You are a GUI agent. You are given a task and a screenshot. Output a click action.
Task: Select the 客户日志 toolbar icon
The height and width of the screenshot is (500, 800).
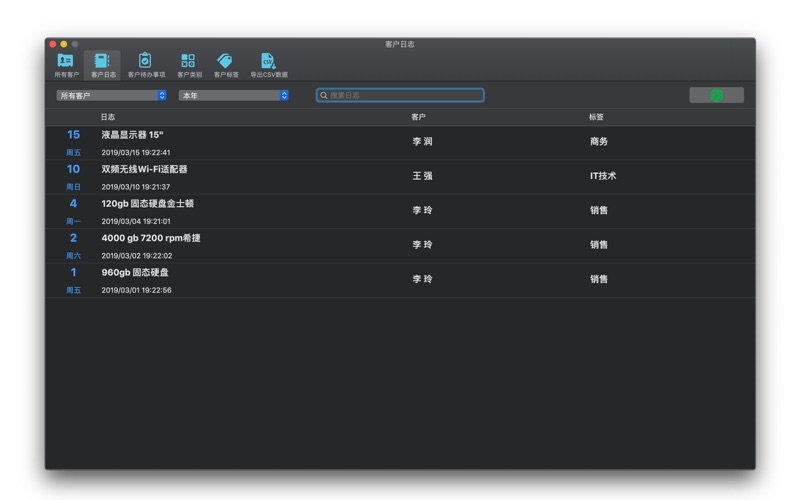point(103,62)
